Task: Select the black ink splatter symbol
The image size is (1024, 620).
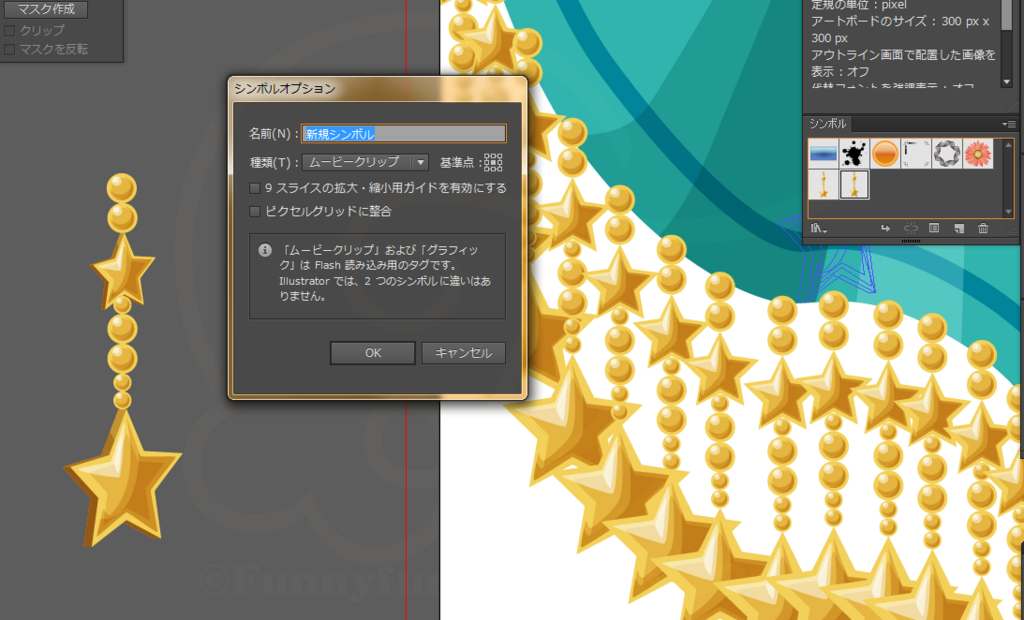Action: click(x=854, y=154)
